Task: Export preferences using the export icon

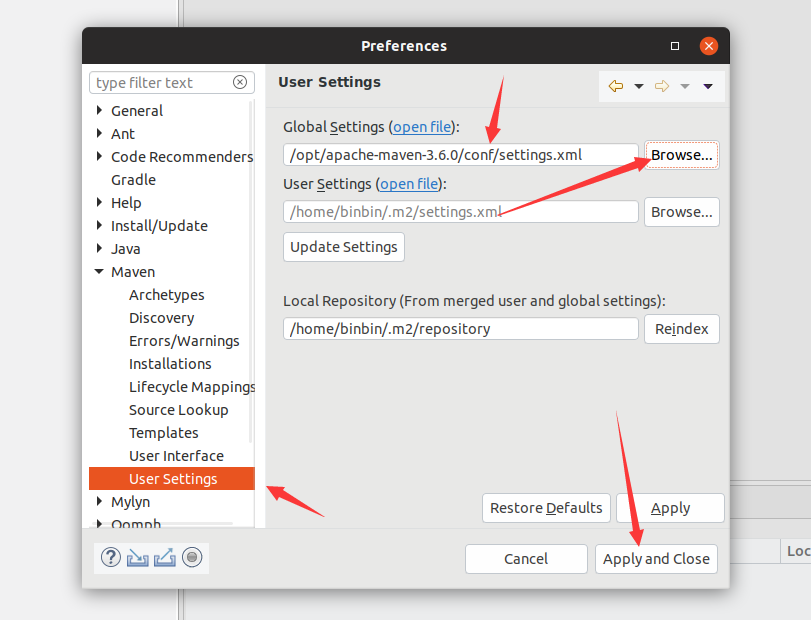Action: (164, 557)
